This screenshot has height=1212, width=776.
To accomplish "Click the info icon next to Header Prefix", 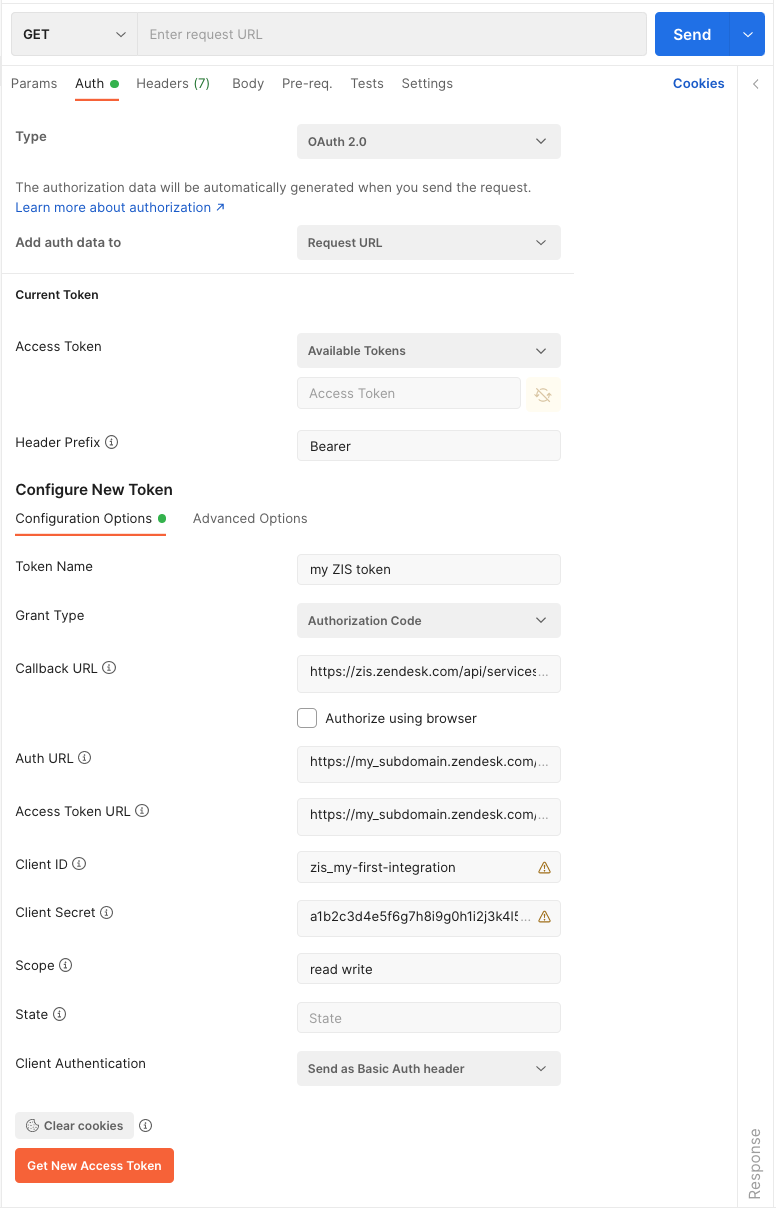I will 112,442.
